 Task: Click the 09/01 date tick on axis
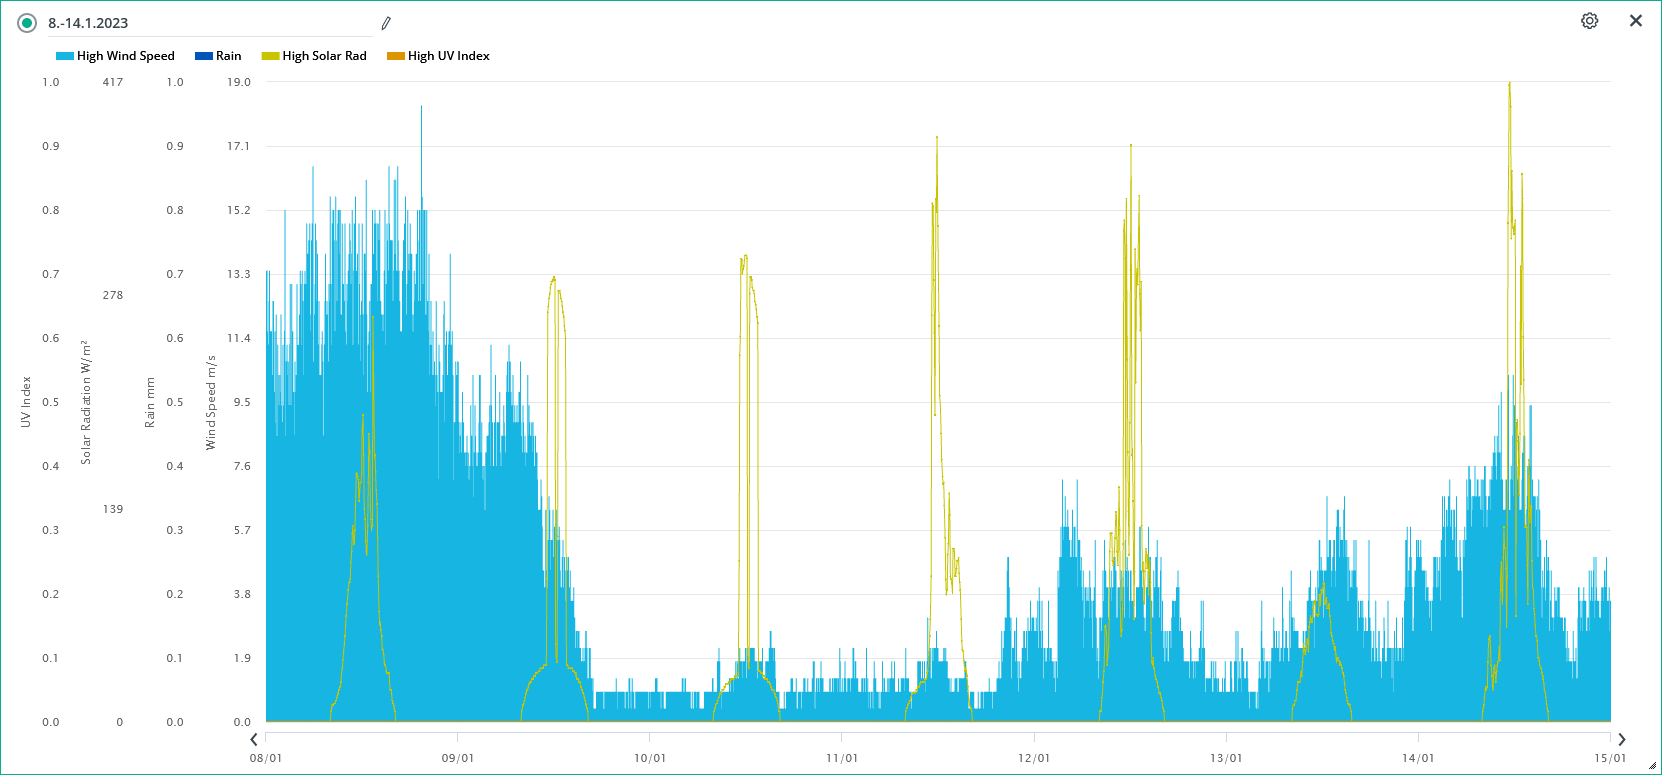coord(458,758)
